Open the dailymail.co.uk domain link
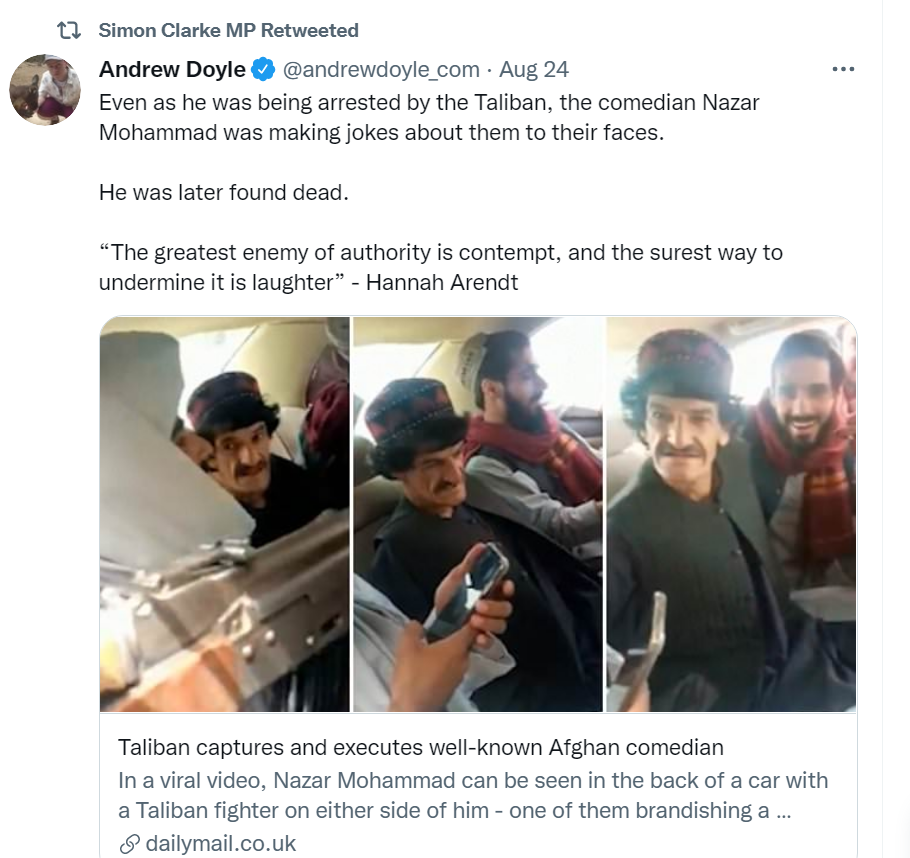The width and height of the screenshot is (910, 858). pyautogui.click(x=221, y=844)
